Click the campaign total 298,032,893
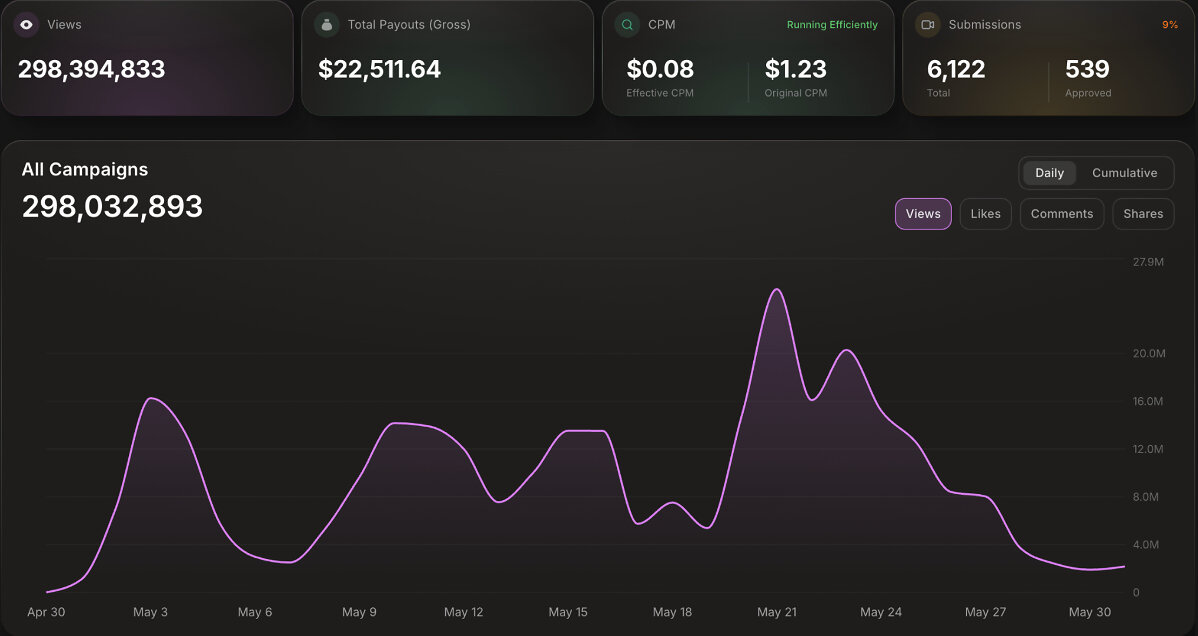Screen dimensions: 1198x636 112,206
